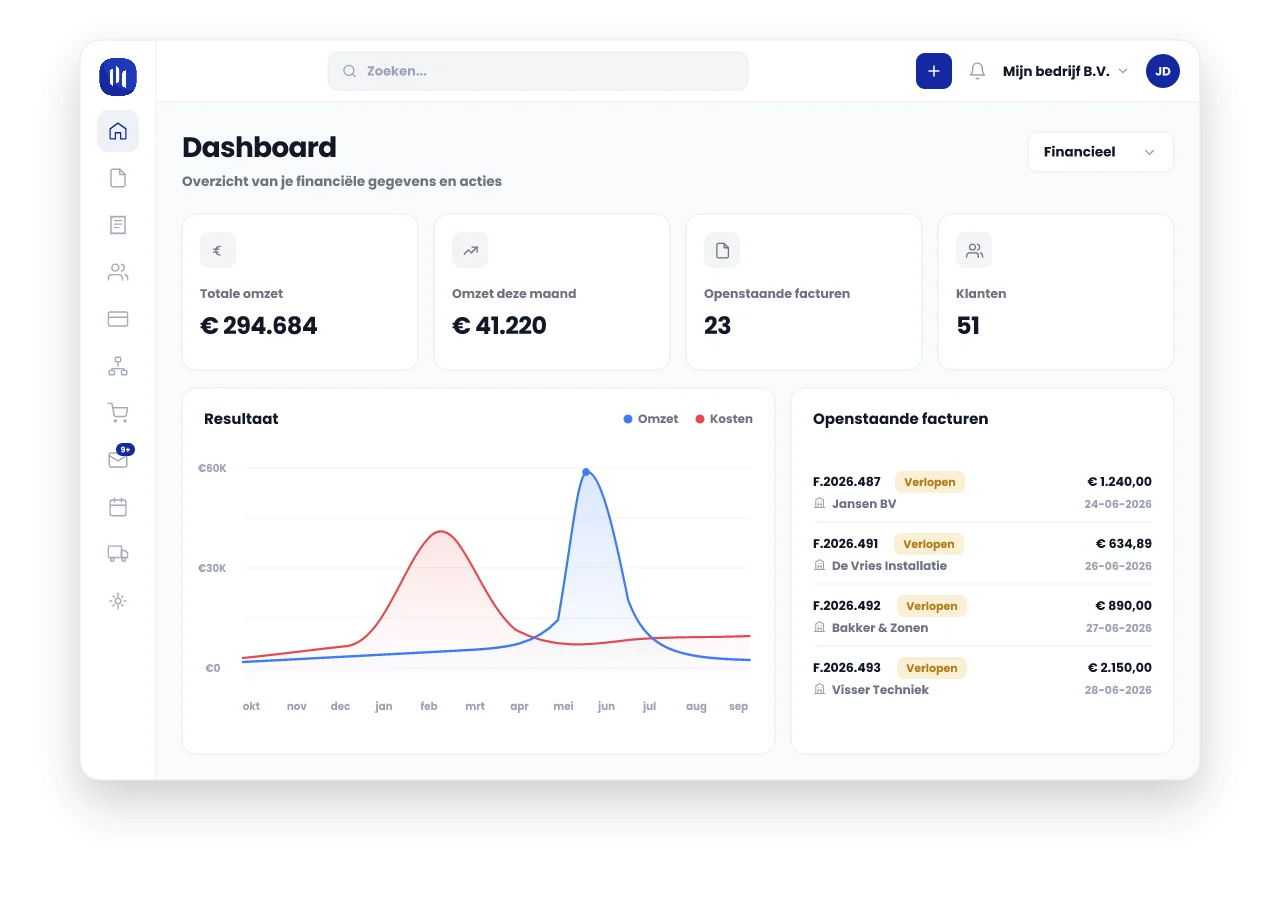Open the calendar icon in sidebar
This screenshot has width=1280, height=900.
[x=118, y=507]
